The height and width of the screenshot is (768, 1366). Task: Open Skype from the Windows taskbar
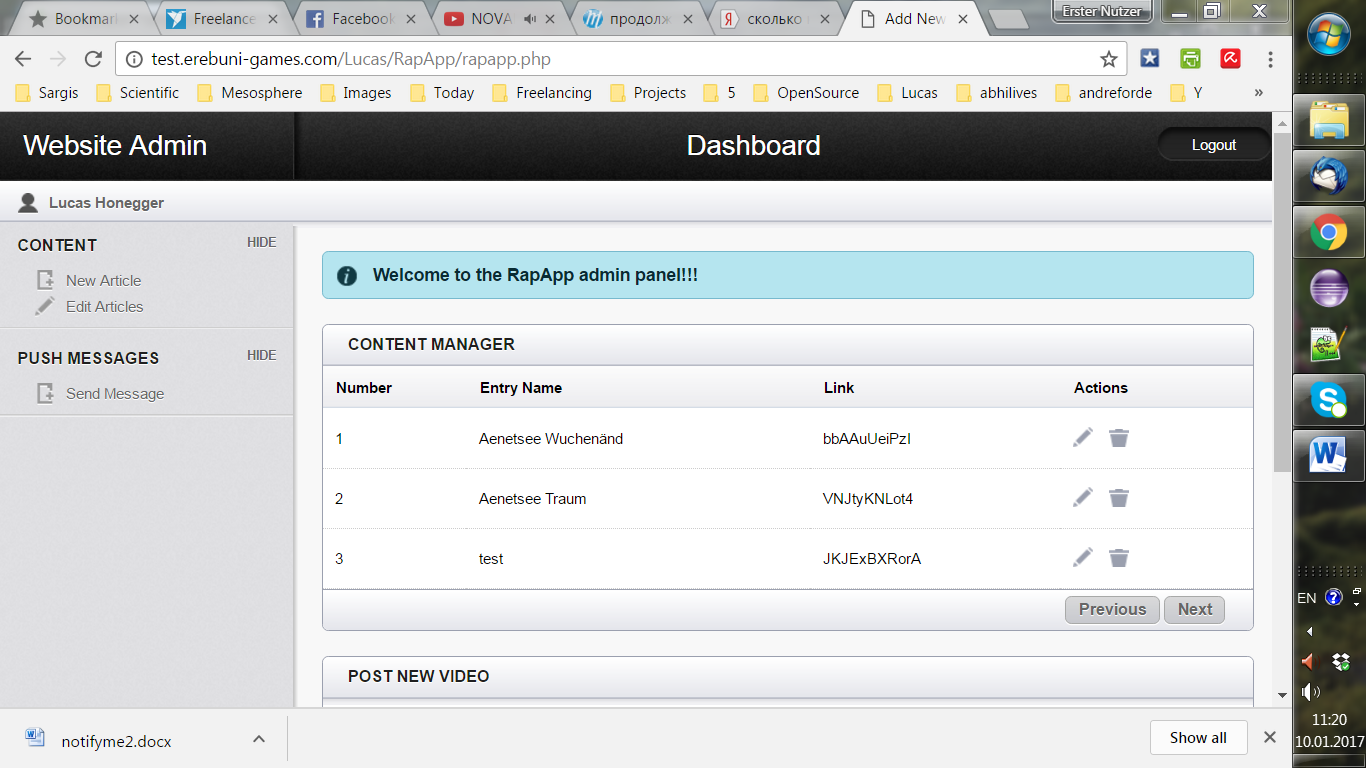click(1329, 400)
